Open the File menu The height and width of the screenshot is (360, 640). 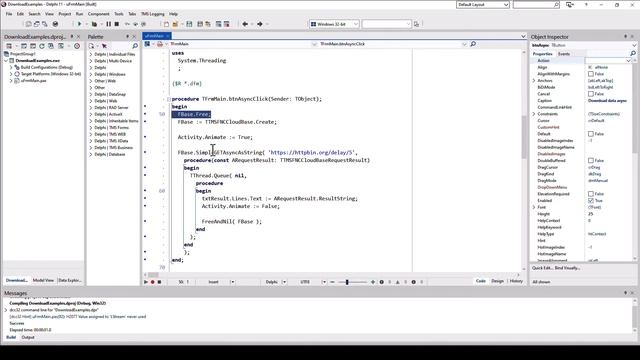pos(9,14)
